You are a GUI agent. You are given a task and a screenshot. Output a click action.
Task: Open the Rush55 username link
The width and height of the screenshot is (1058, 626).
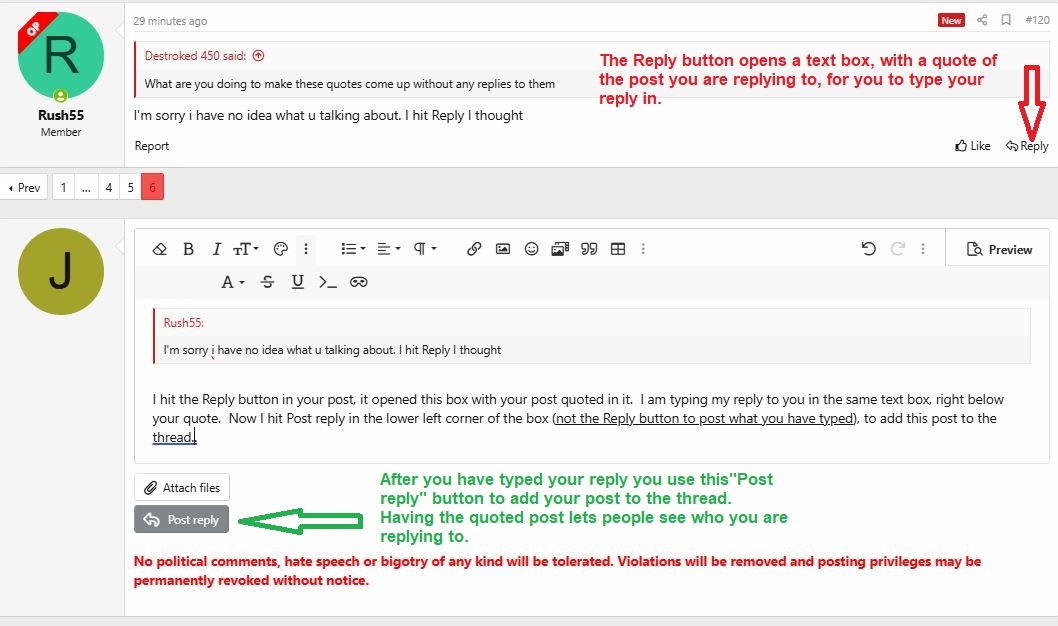[61, 115]
